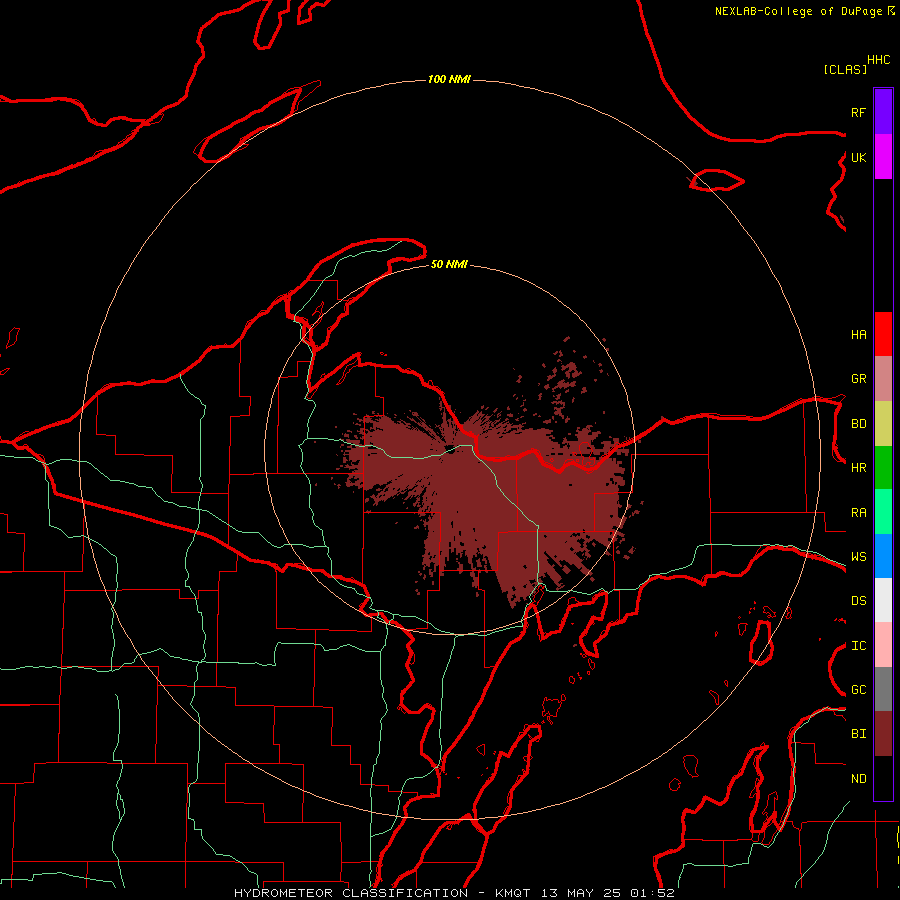This screenshot has height=900, width=900.
Task: Click the IC legend label
Action: (858, 646)
